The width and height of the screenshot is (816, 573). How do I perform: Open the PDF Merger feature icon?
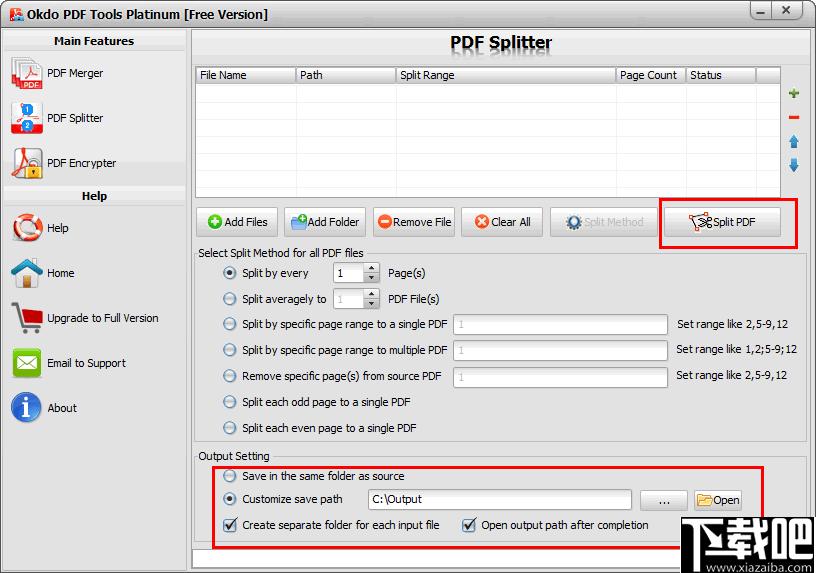click(x=27, y=73)
